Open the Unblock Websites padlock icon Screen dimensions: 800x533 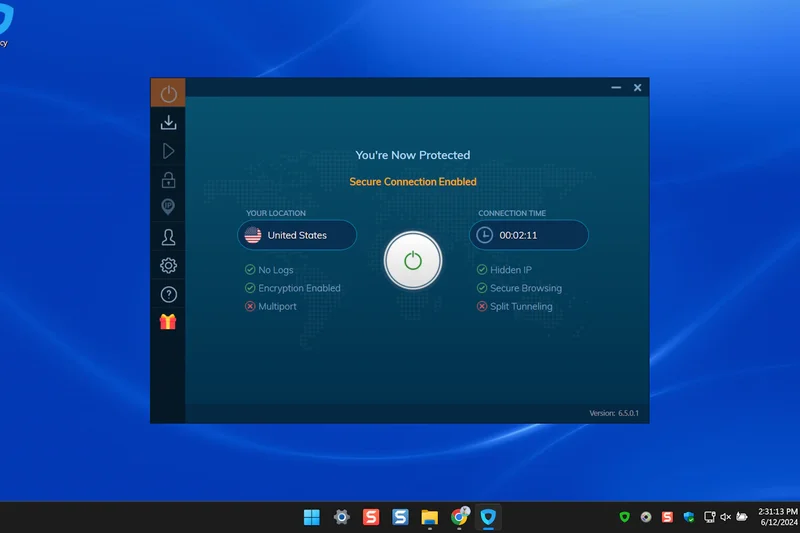click(x=168, y=180)
